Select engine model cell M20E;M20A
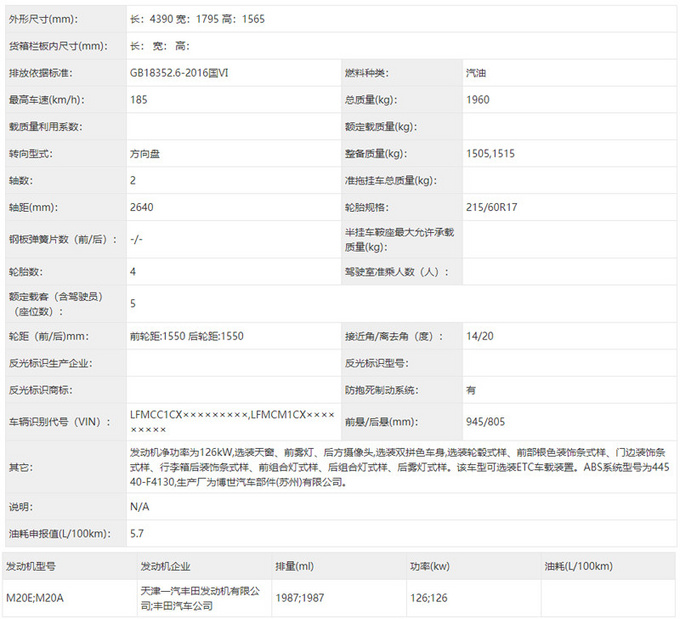This screenshot has height=619, width=680. pos(35,598)
